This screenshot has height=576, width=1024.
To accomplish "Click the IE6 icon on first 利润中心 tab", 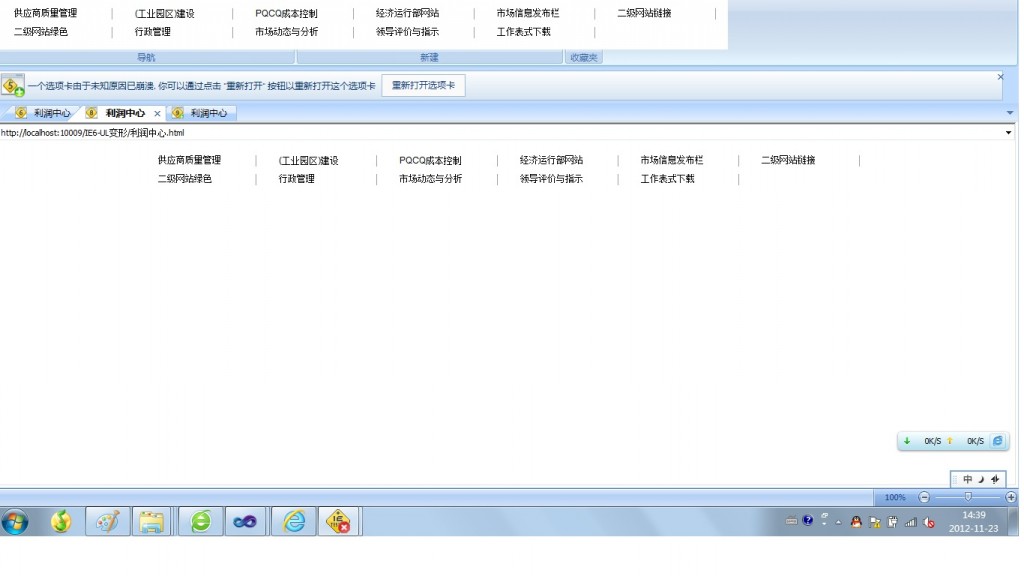I will 21,113.
